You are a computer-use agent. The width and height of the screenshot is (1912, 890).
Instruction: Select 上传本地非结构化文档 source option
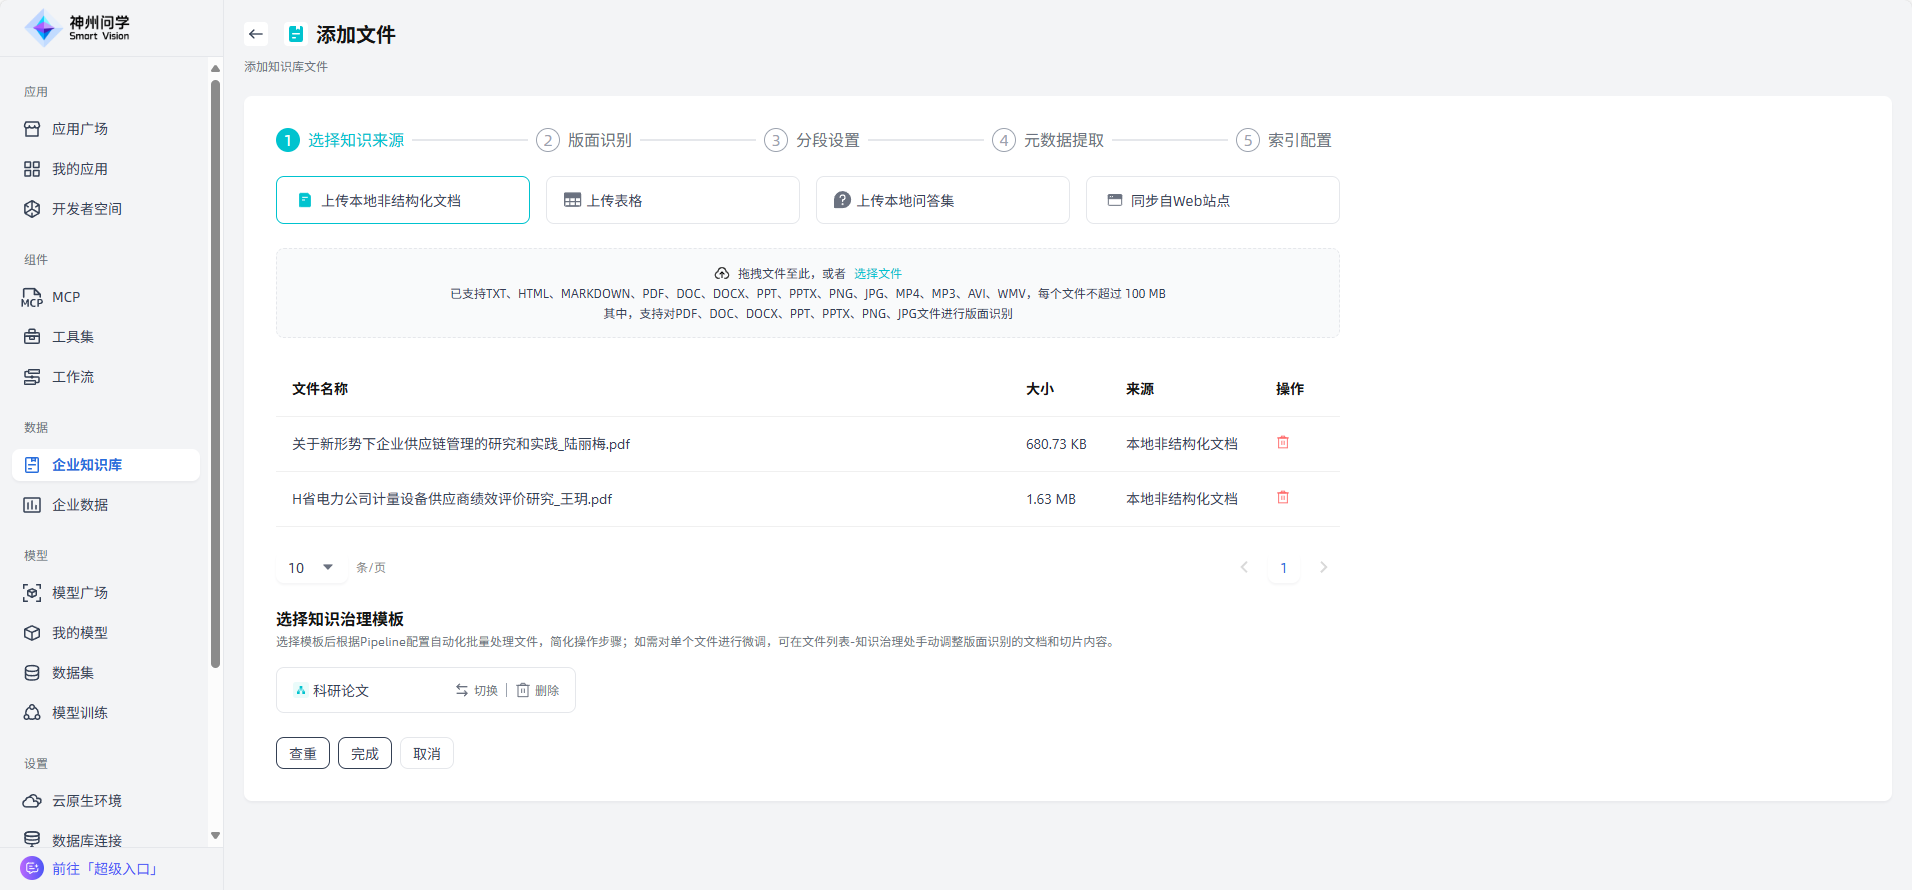[402, 200]
